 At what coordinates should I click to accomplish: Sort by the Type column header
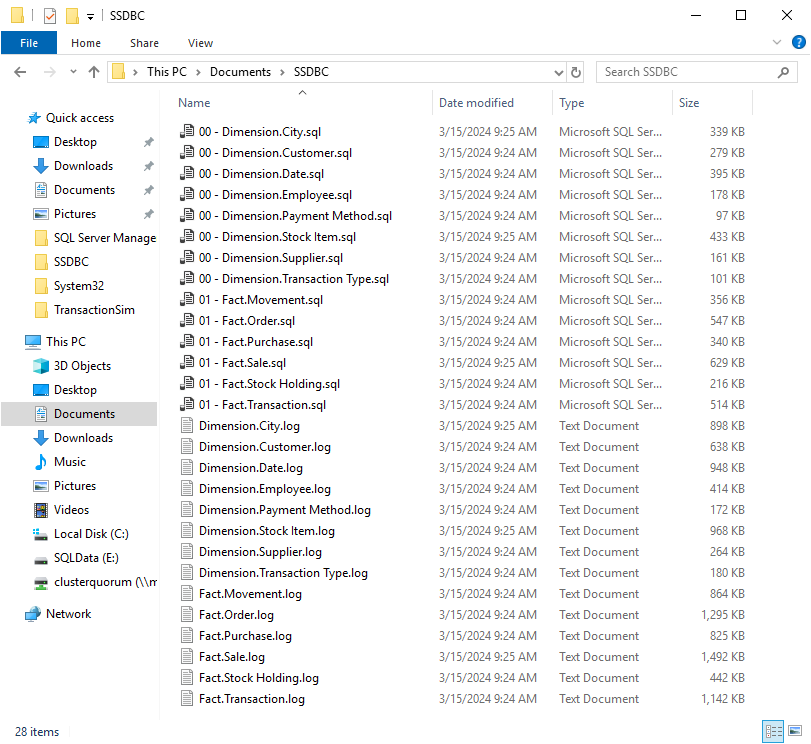pos(572,103)
